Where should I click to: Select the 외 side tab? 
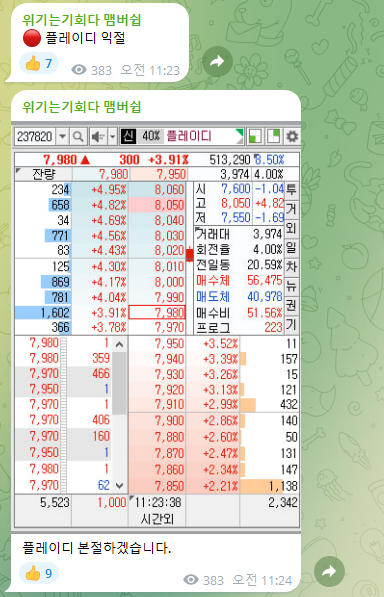click(292, 228)
